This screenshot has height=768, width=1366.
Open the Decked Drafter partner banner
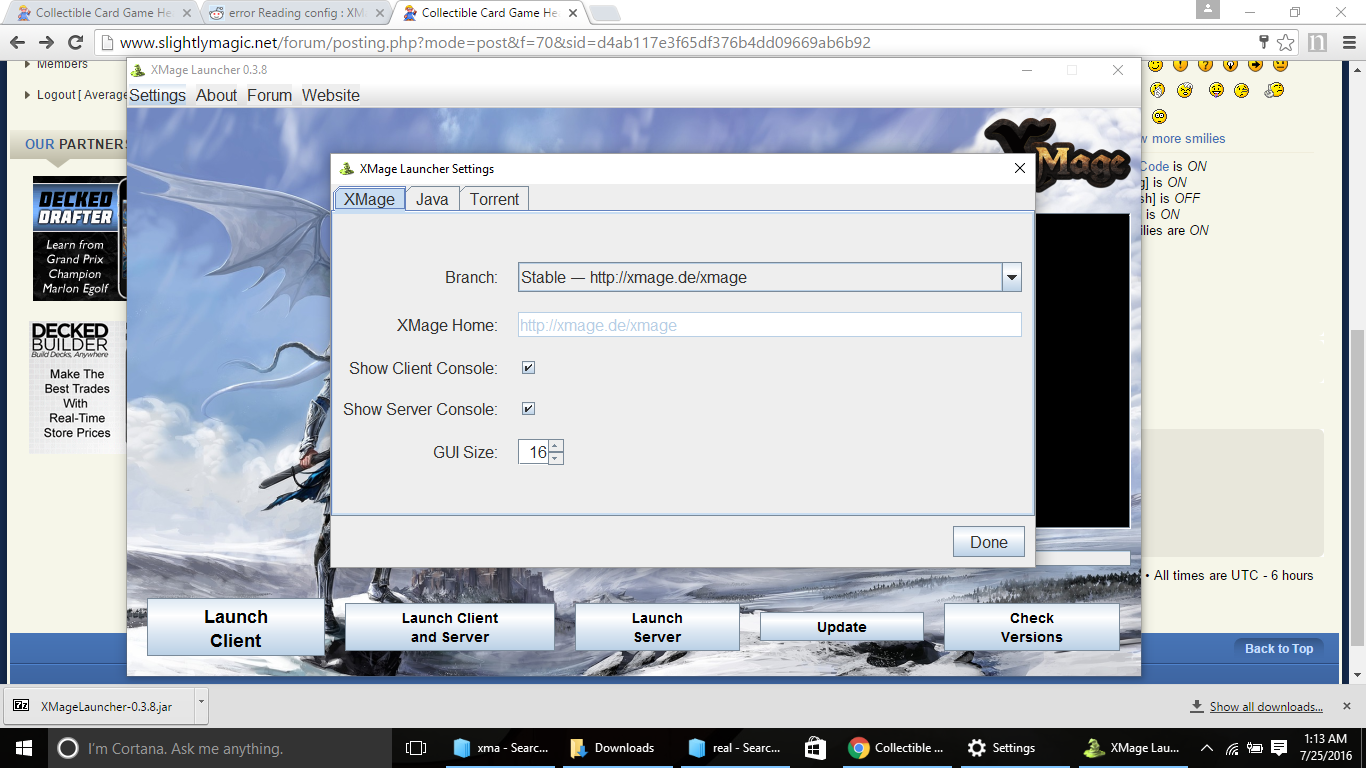(80, 239)
